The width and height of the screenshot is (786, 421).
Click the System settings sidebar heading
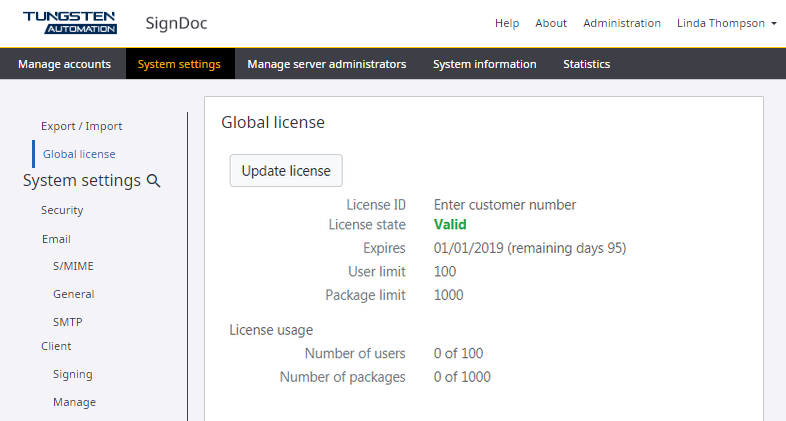pos(82,180)
